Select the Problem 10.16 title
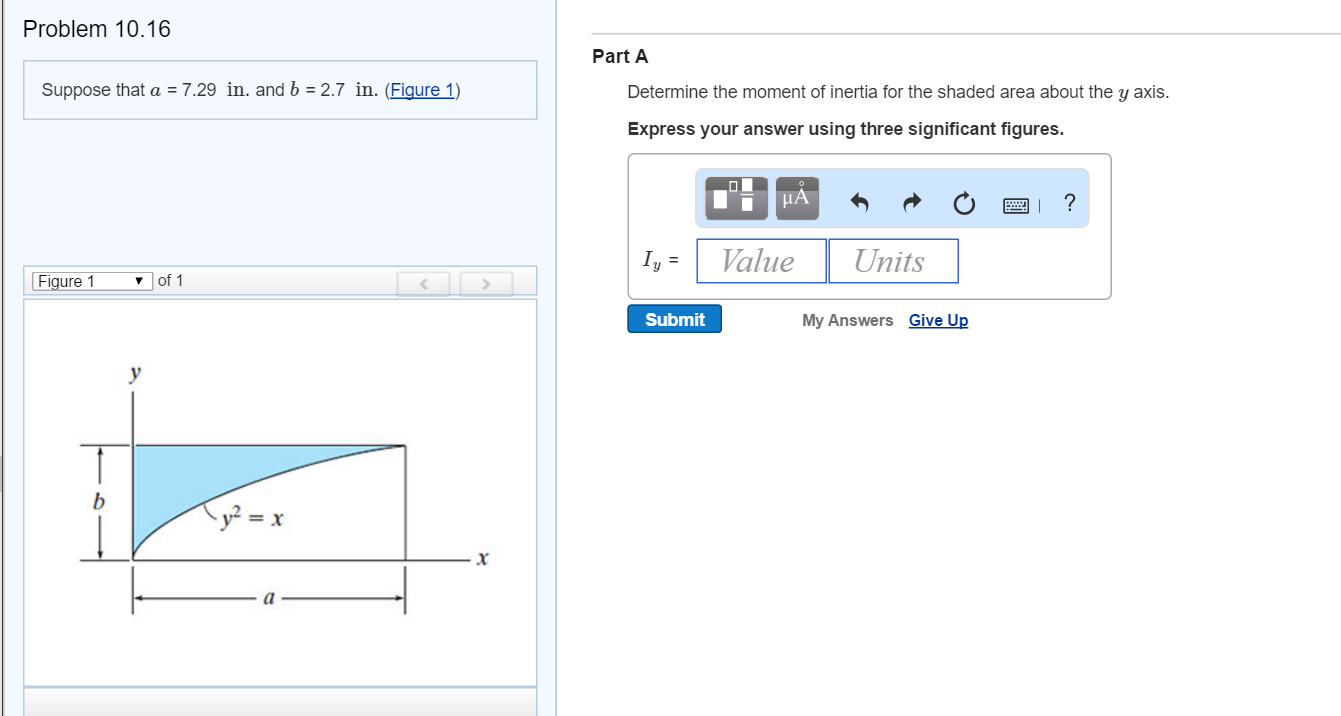This screenshot has width=1341, height=716. click(x=95, y=29)
